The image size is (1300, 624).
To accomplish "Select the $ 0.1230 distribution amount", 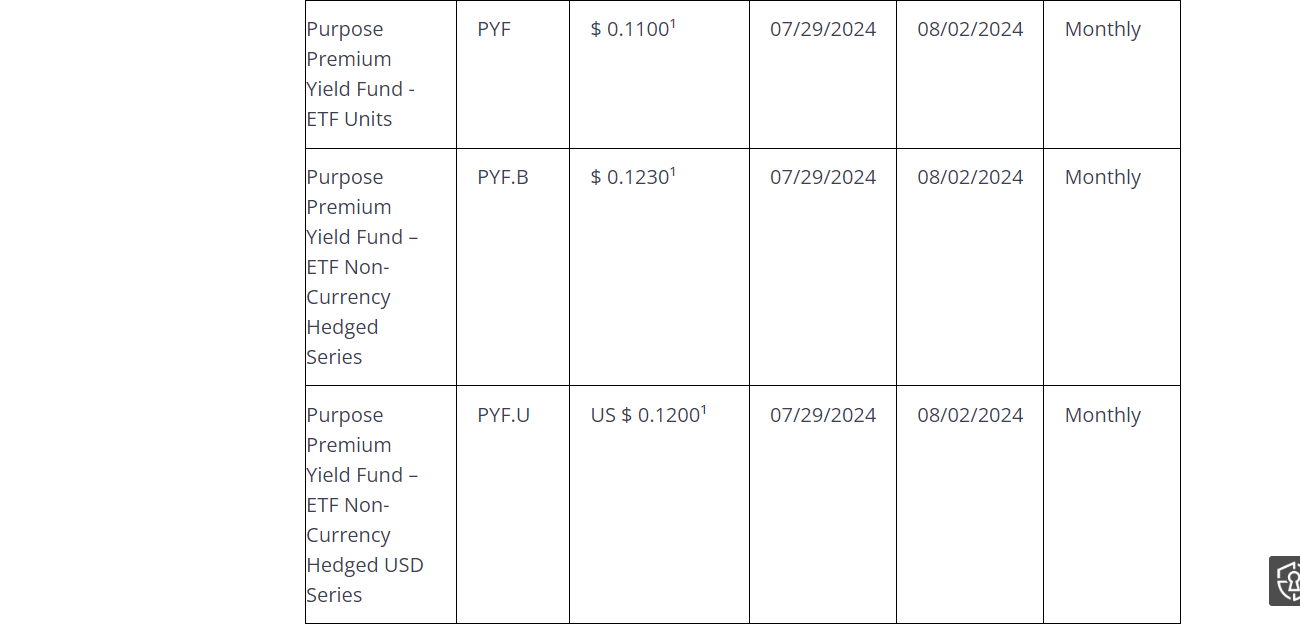I will click(630, 177).
